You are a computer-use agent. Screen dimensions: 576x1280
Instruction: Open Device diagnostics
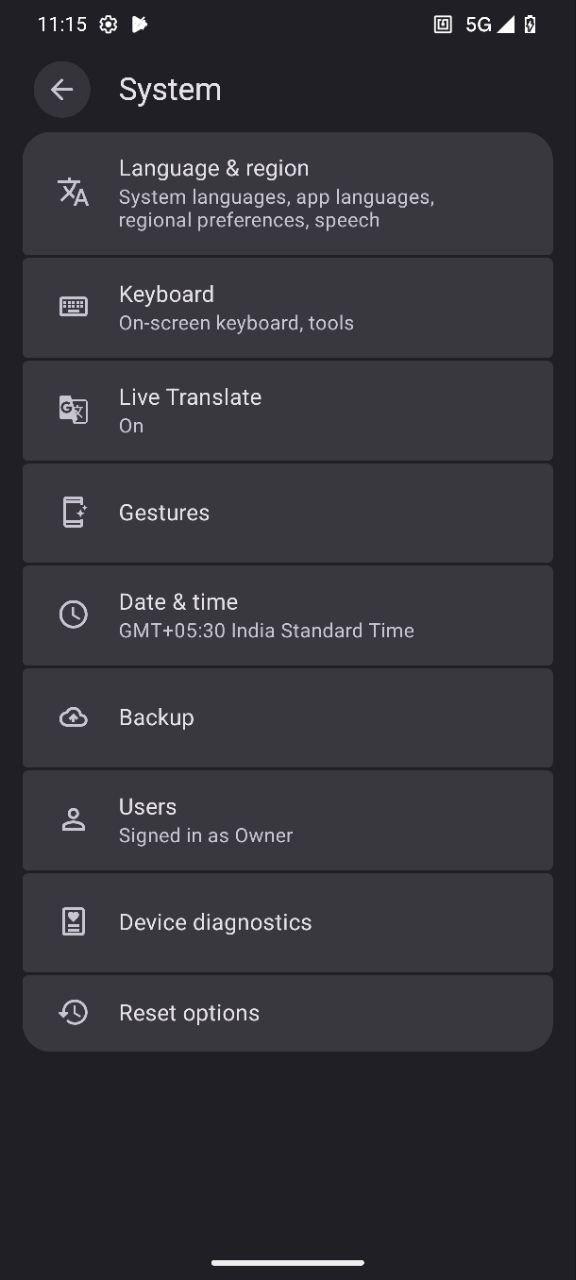pyautogui.click(x=288, y=923)
